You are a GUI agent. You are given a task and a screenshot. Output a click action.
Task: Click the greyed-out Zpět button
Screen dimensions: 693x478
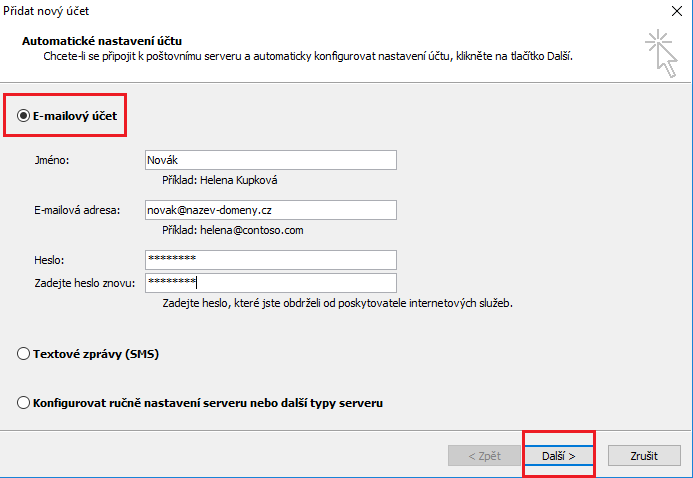[x=484, y=455]
